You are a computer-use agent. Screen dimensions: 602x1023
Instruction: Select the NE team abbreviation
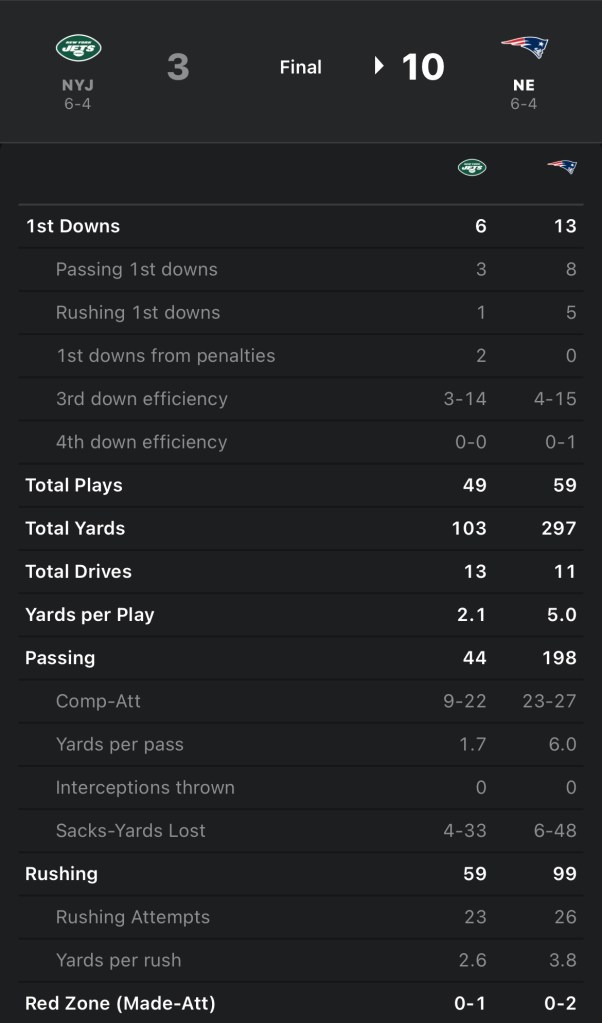tap(524, 86)
